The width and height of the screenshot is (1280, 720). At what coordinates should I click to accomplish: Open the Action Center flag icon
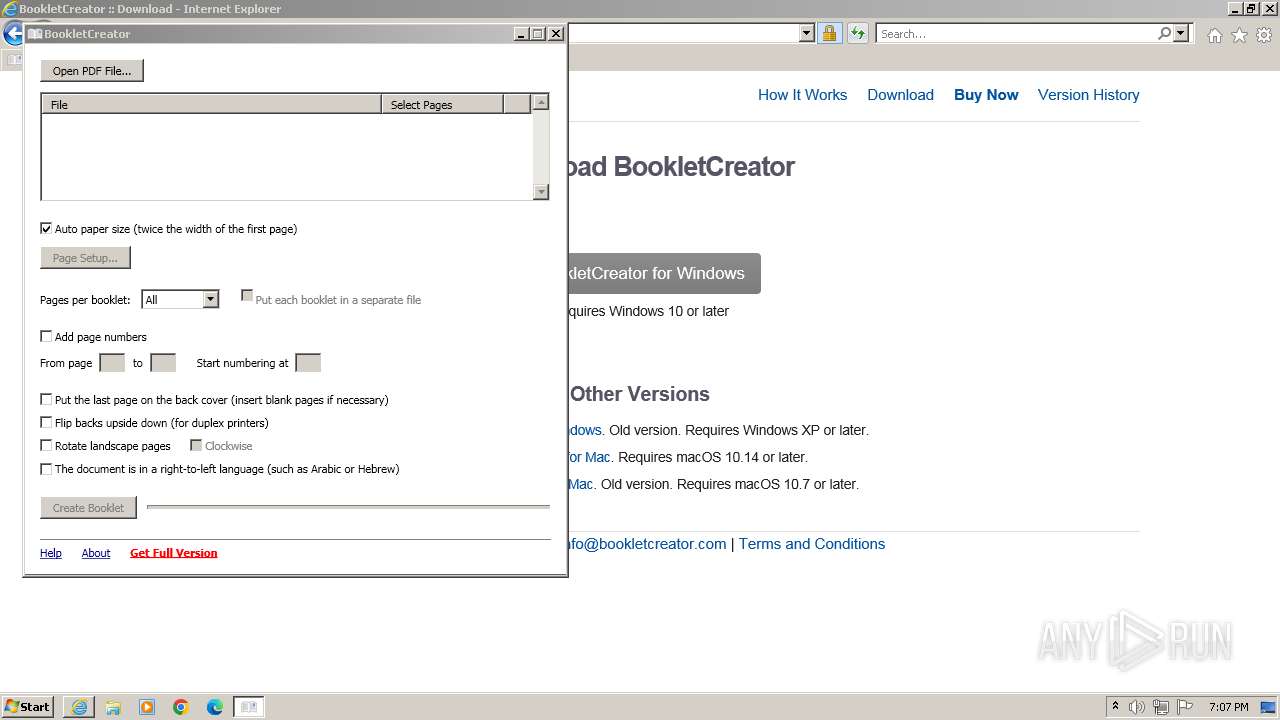1185,707
